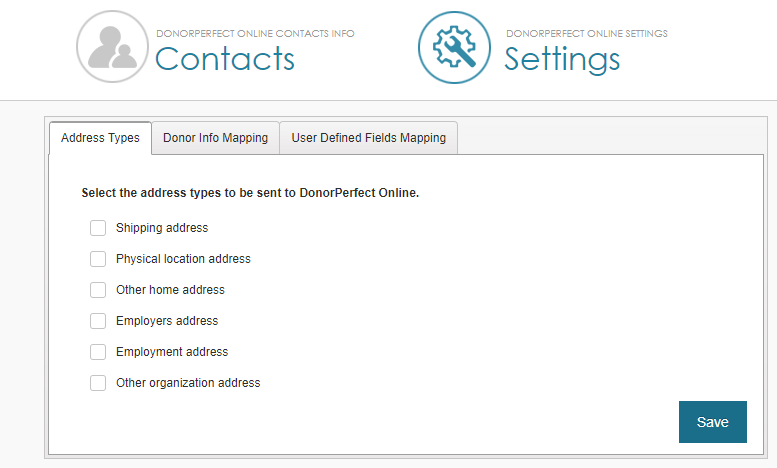The height and width of the screenshot is (468, 777).
Task: Click the 'Other home address' label
Action: (x=170, y=290)
